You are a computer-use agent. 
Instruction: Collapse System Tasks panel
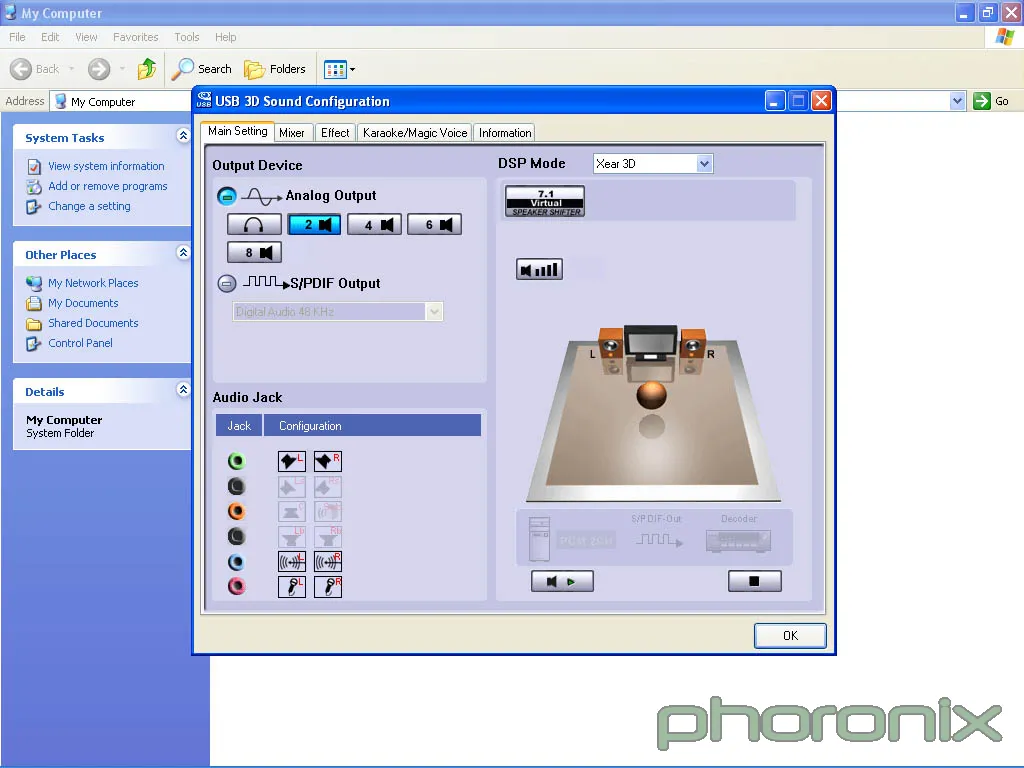click(183, 136)
